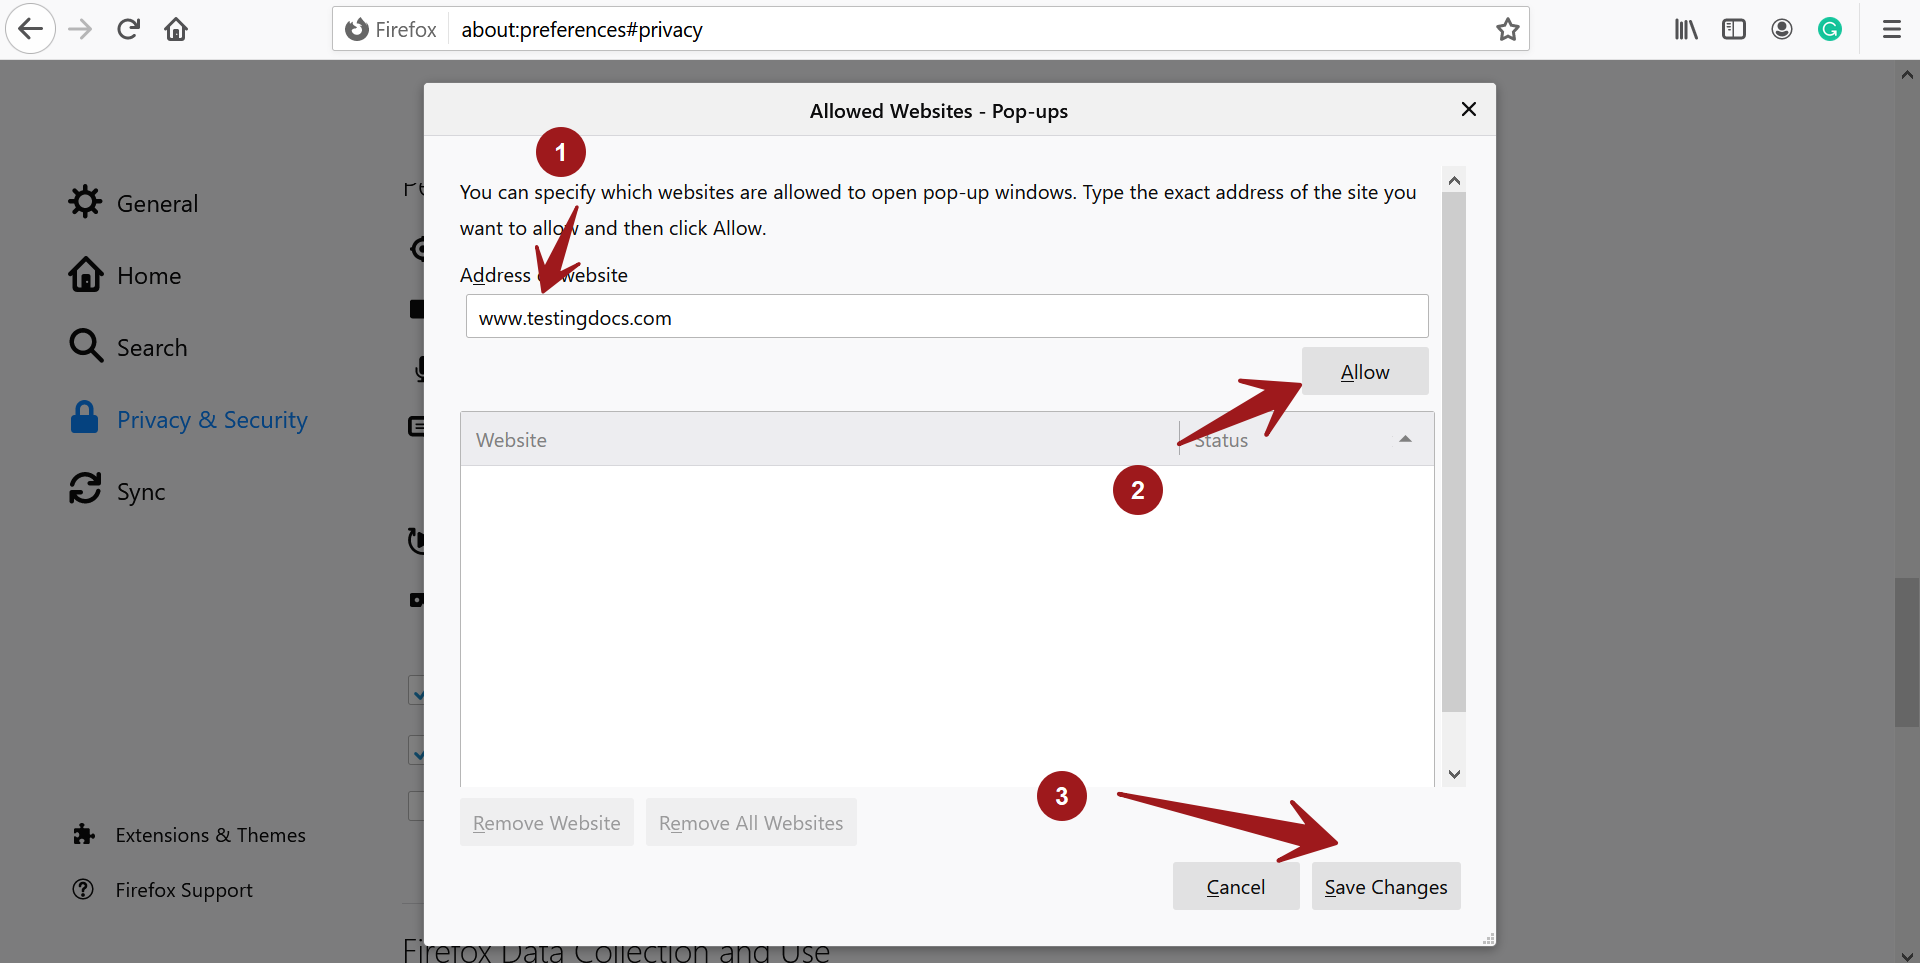
Task: Open the Firefox account icon
Action: pyautogui.click(x=1782, y=30)
